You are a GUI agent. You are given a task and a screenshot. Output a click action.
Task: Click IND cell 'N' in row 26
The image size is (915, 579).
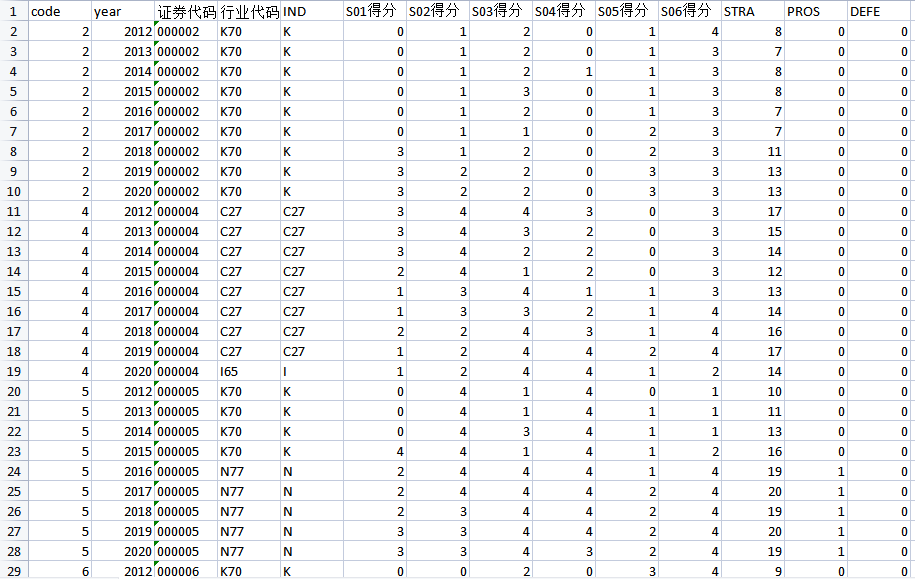312,511
